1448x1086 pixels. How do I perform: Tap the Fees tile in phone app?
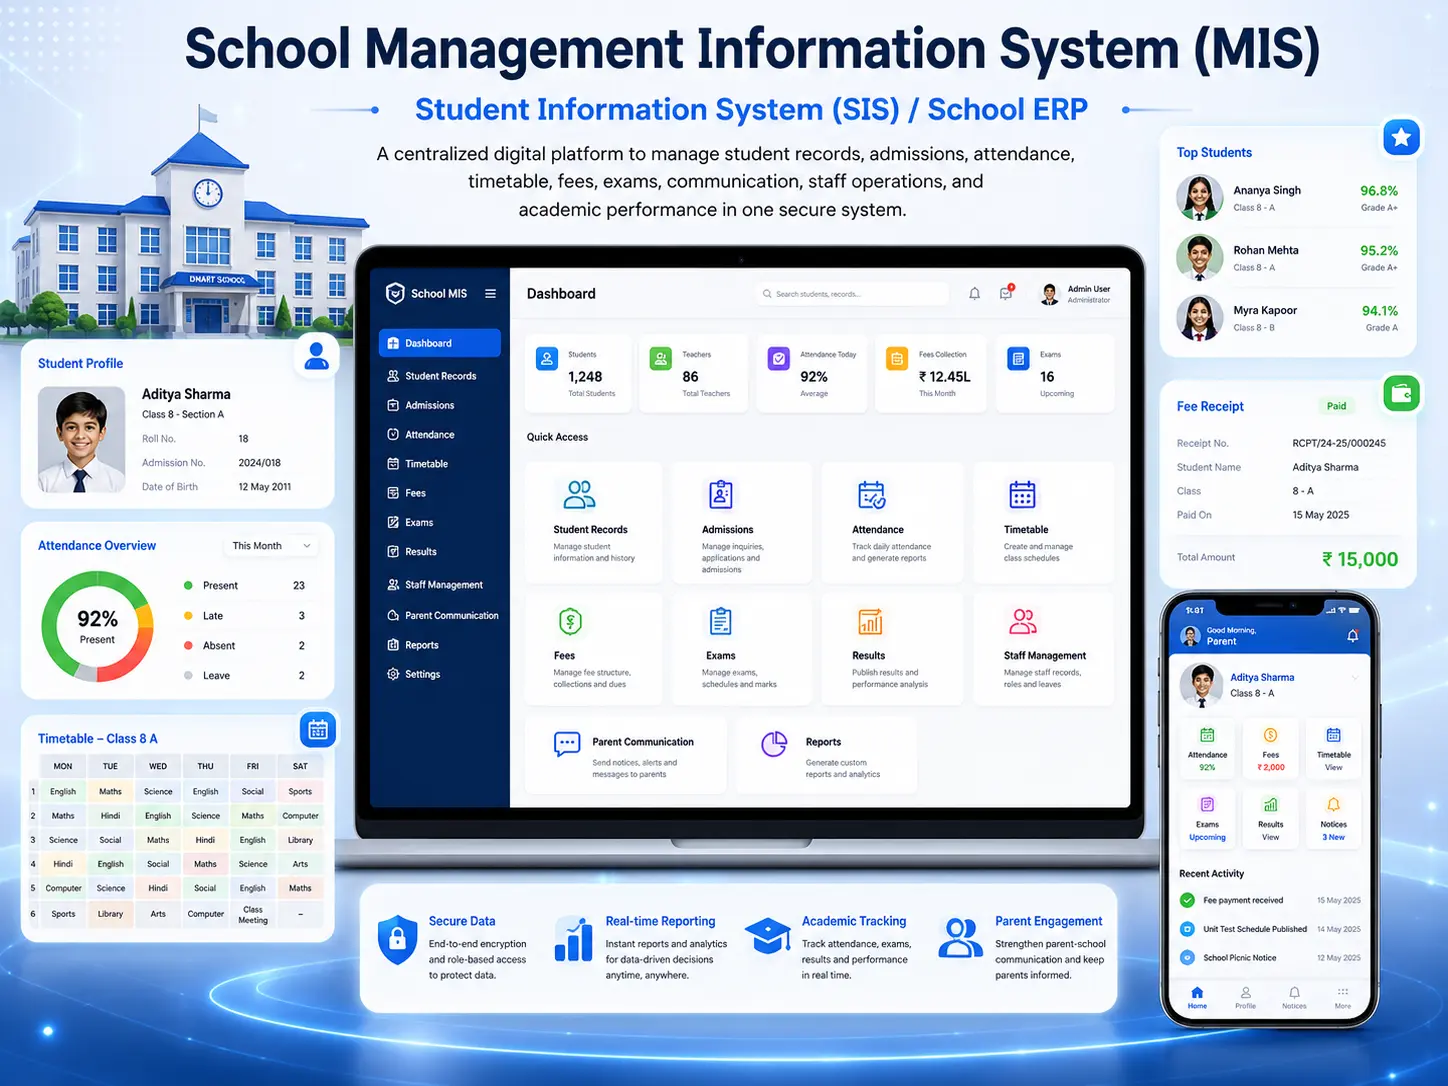coord(1270,748)
